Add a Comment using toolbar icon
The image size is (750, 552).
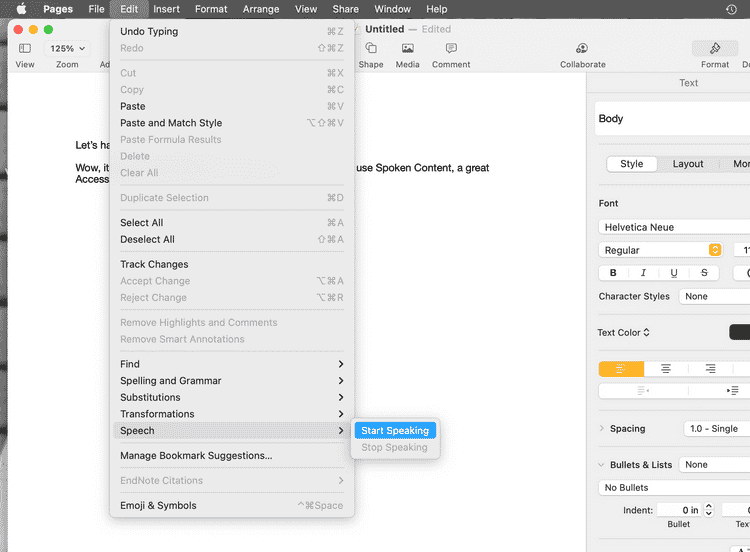click(x=451, y=48)
